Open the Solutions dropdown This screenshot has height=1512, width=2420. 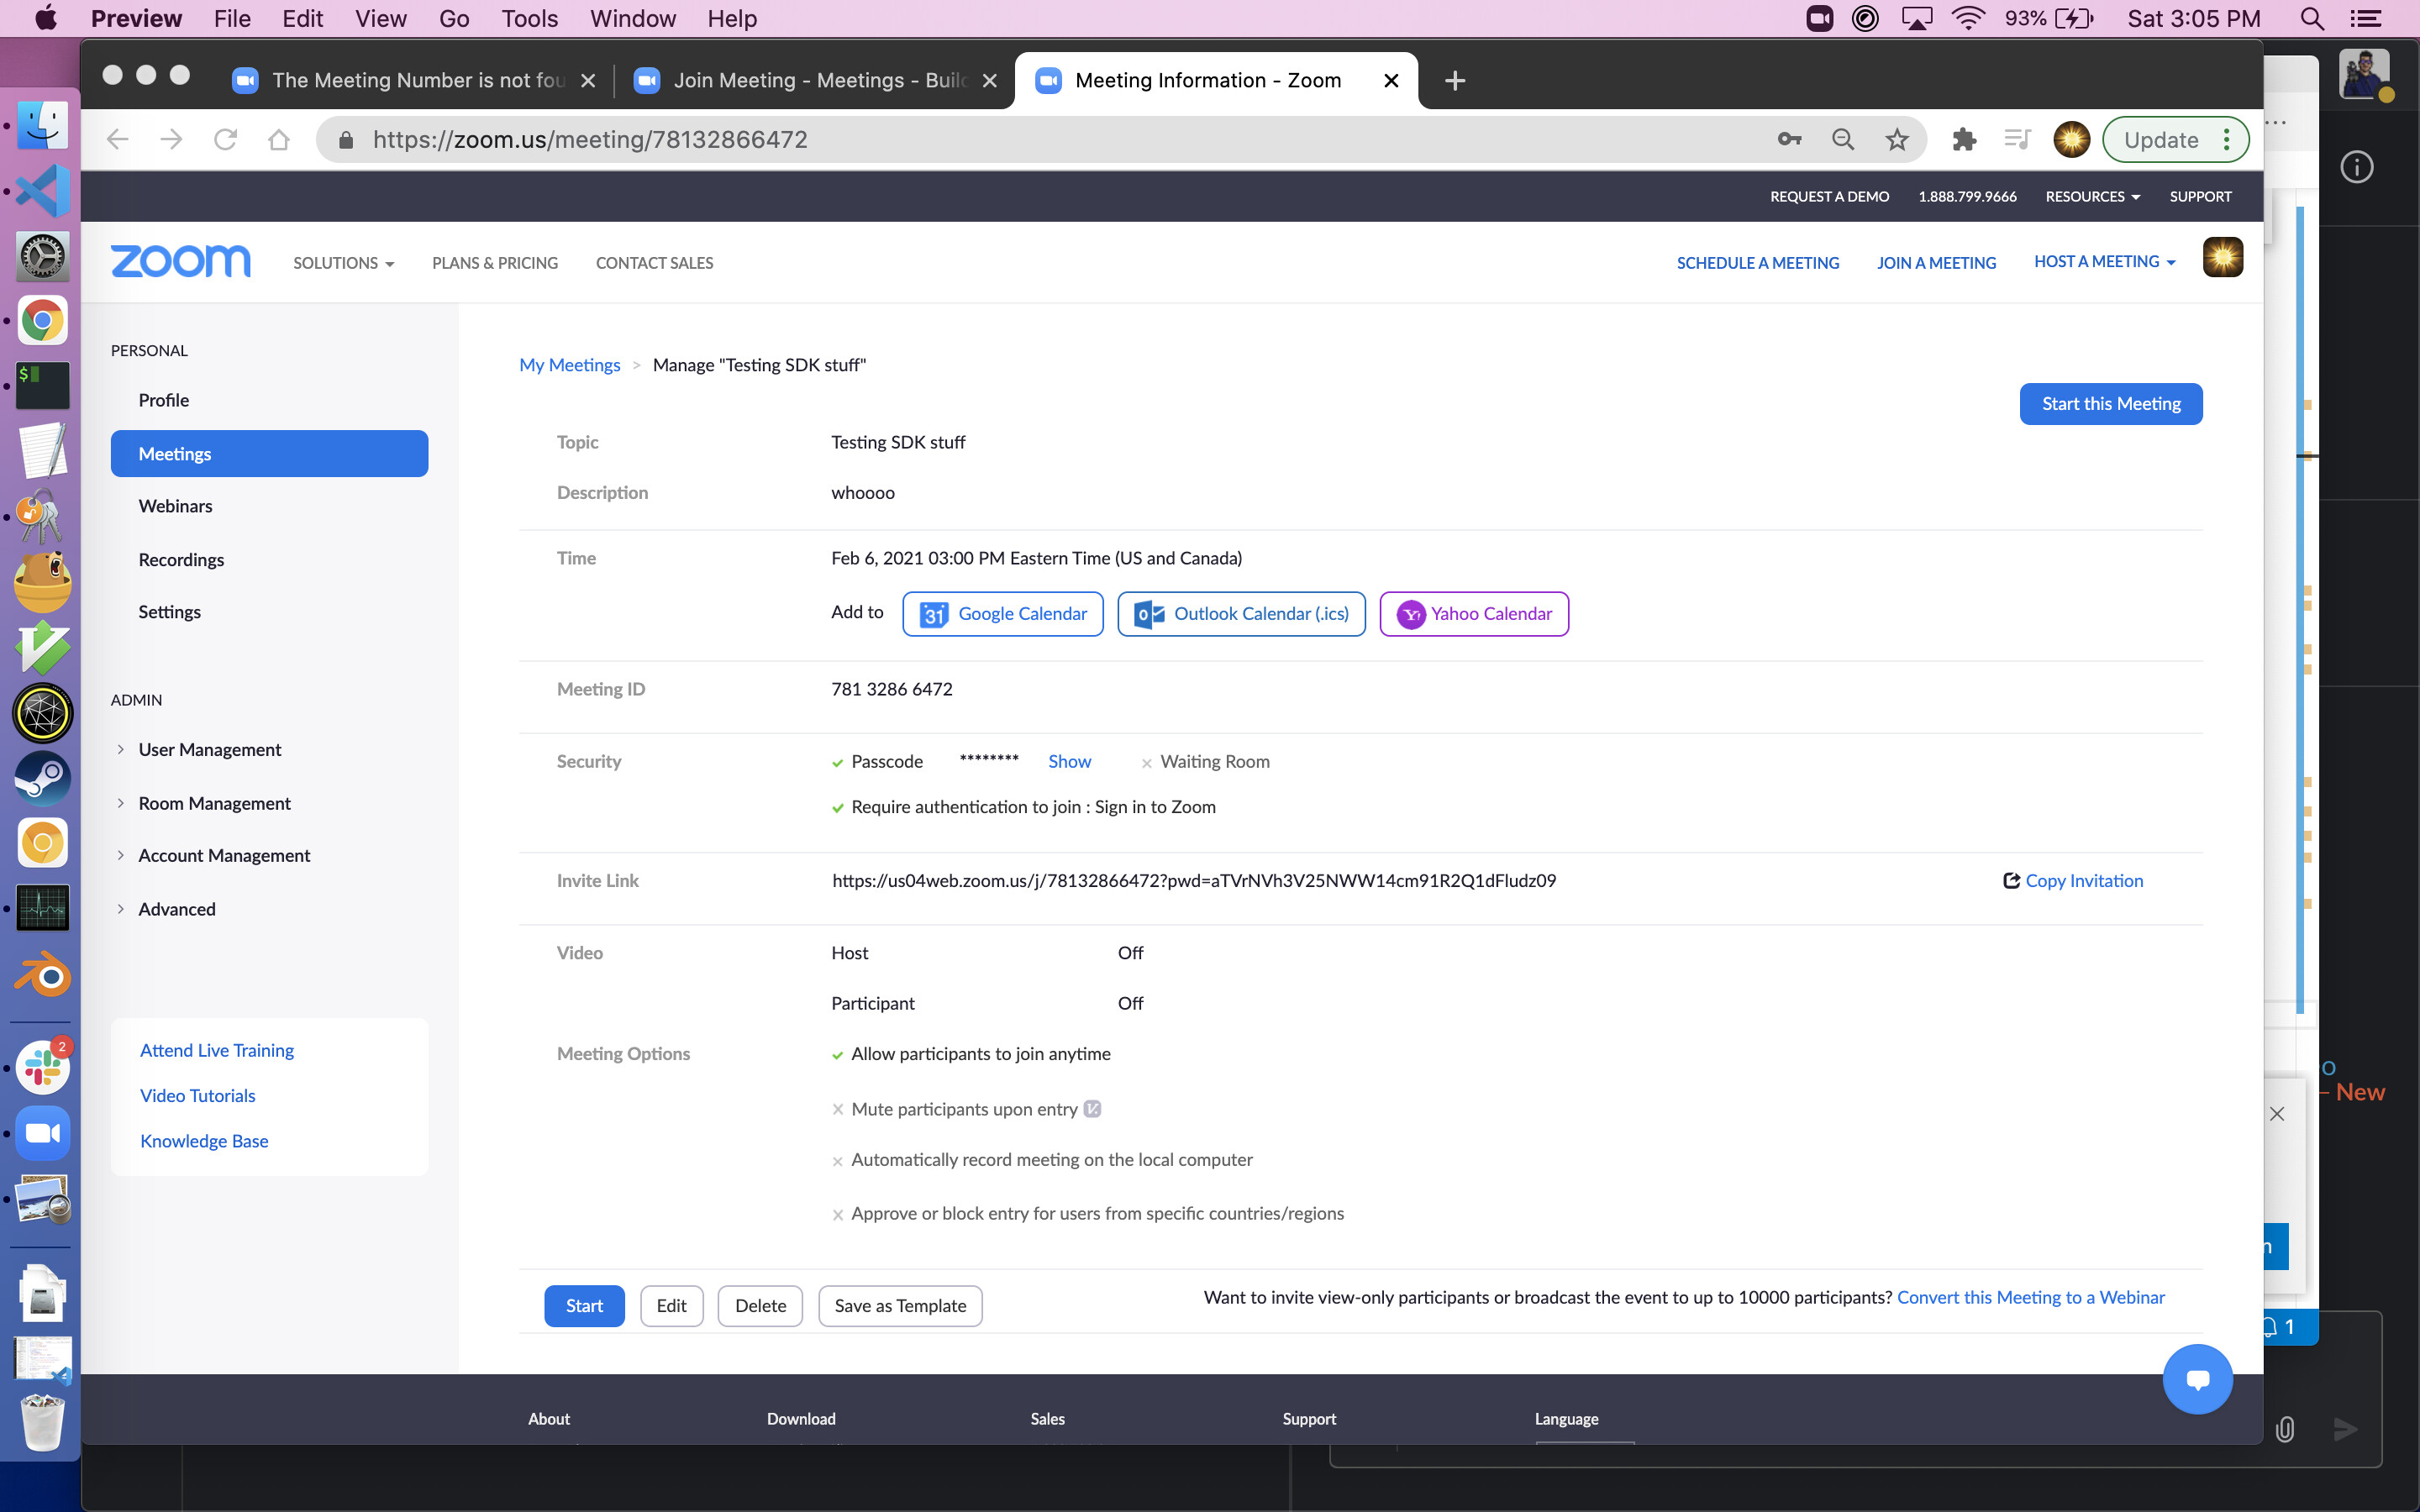tap(343, 263)
